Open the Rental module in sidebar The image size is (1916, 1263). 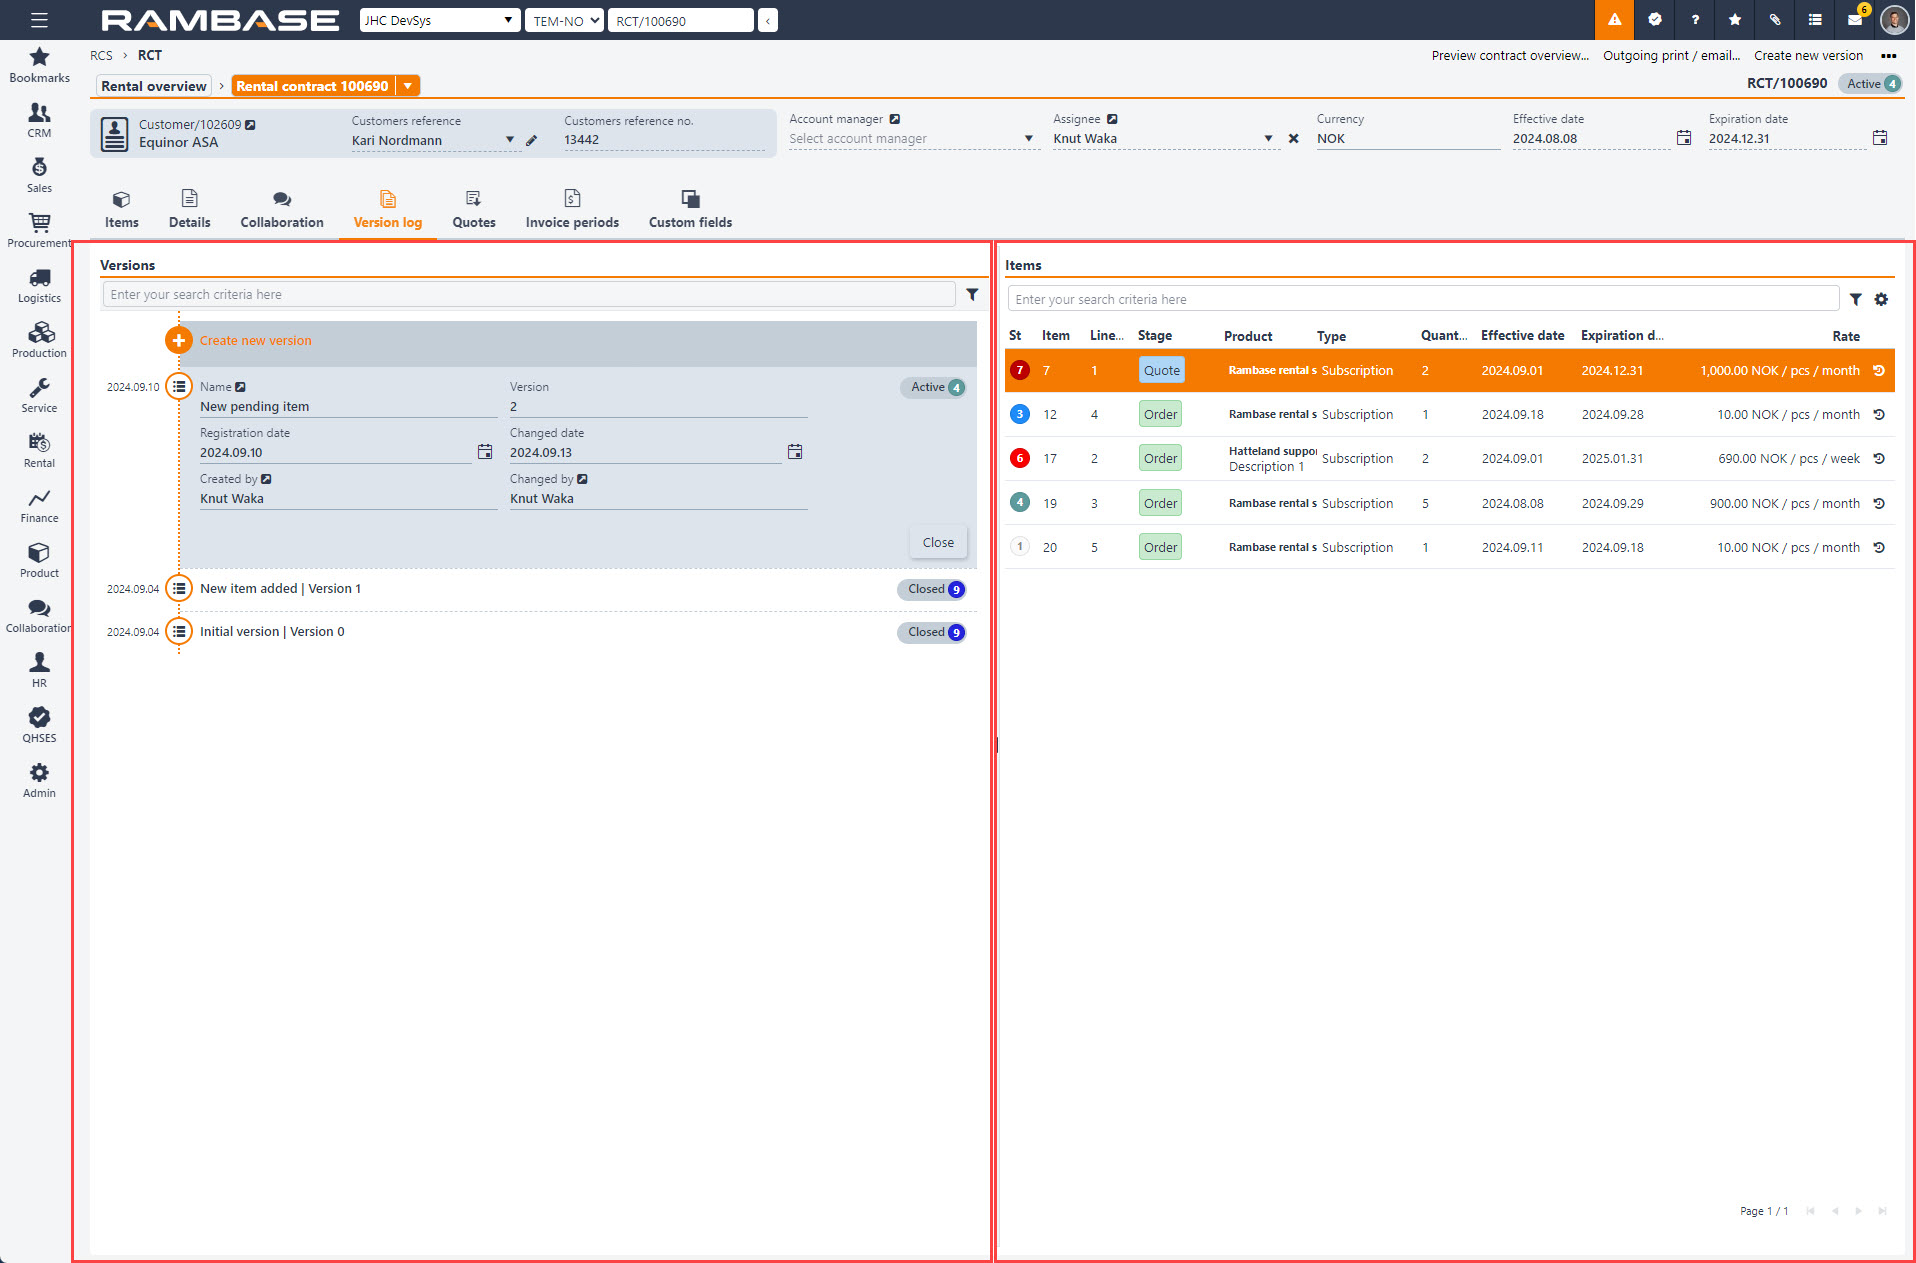click(x=39, y=450)
